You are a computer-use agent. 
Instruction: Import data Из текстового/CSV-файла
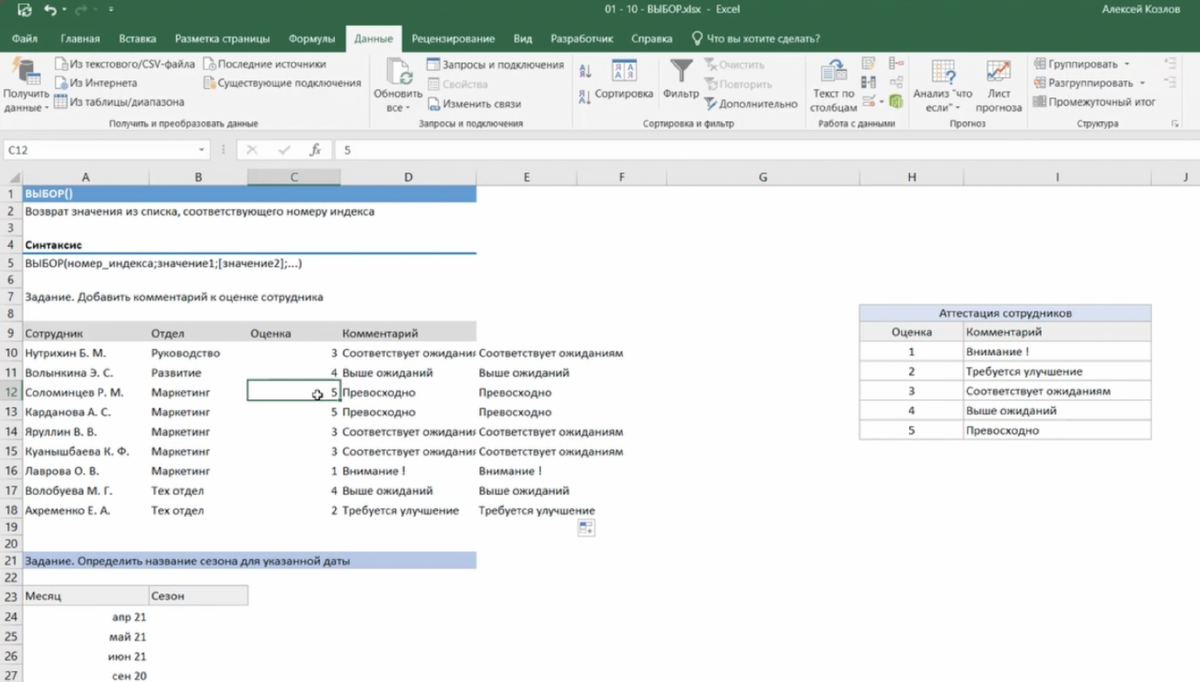pos(124,65)
